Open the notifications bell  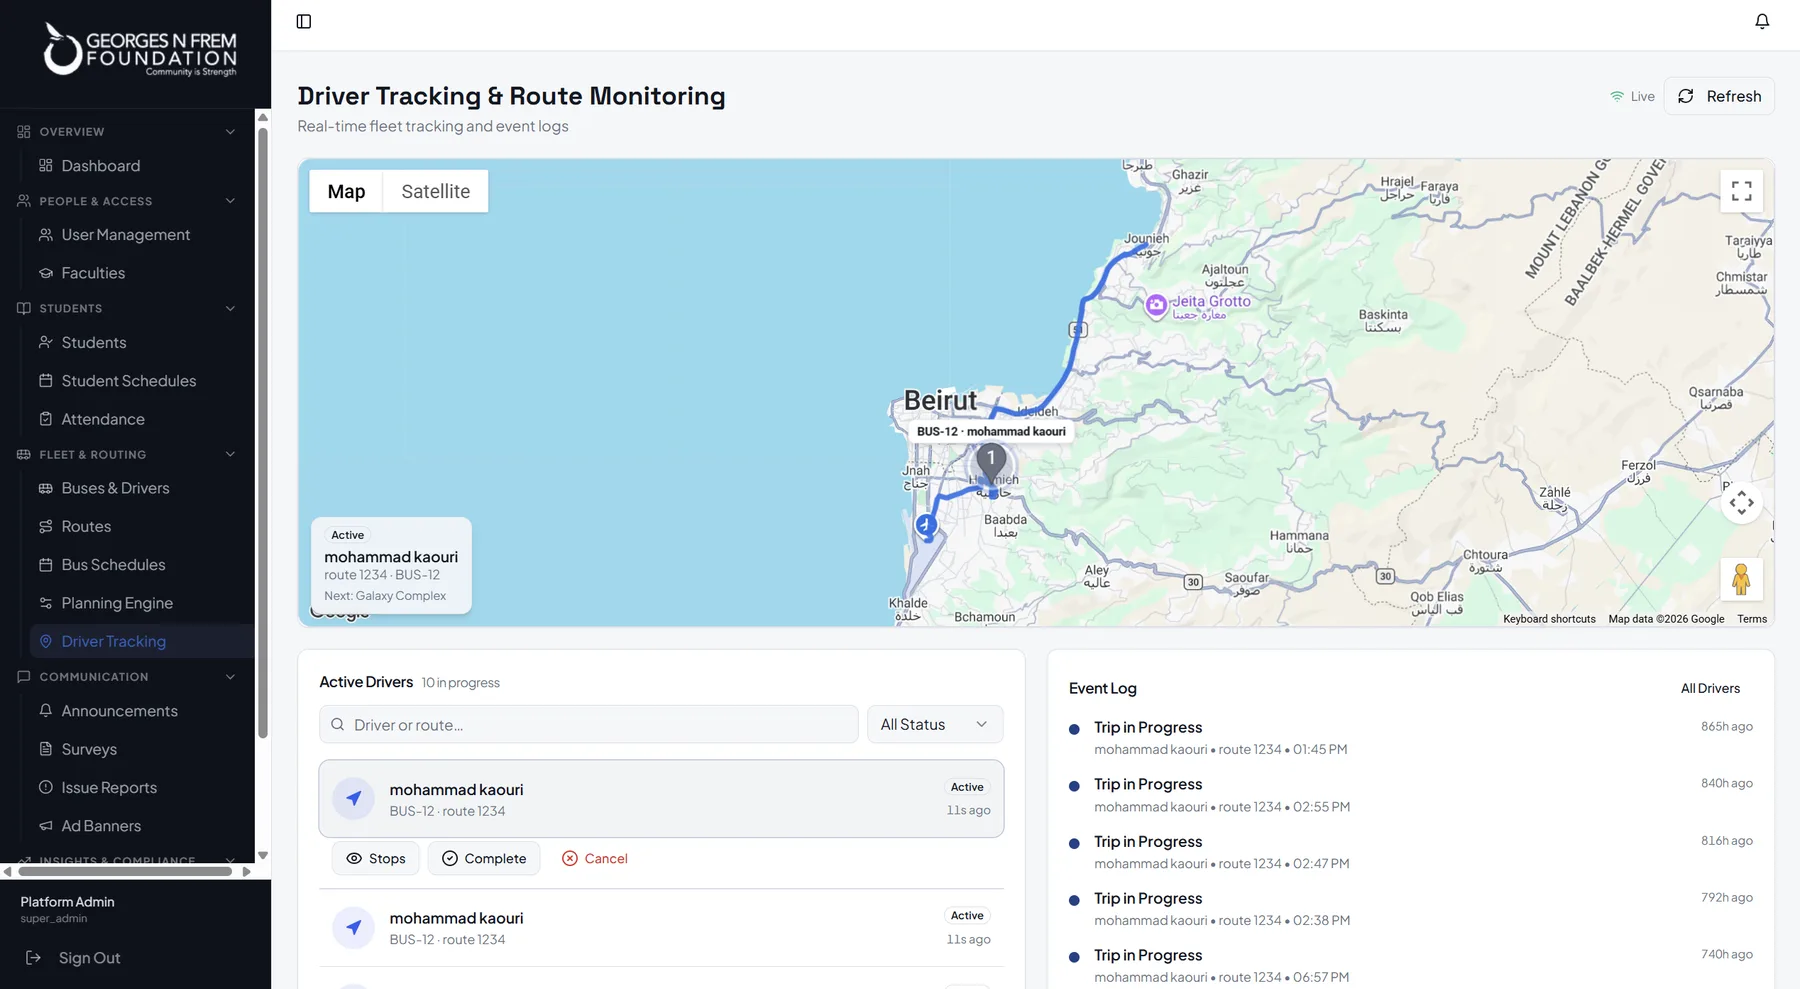pyautogui.click(x=1762, y=22)
